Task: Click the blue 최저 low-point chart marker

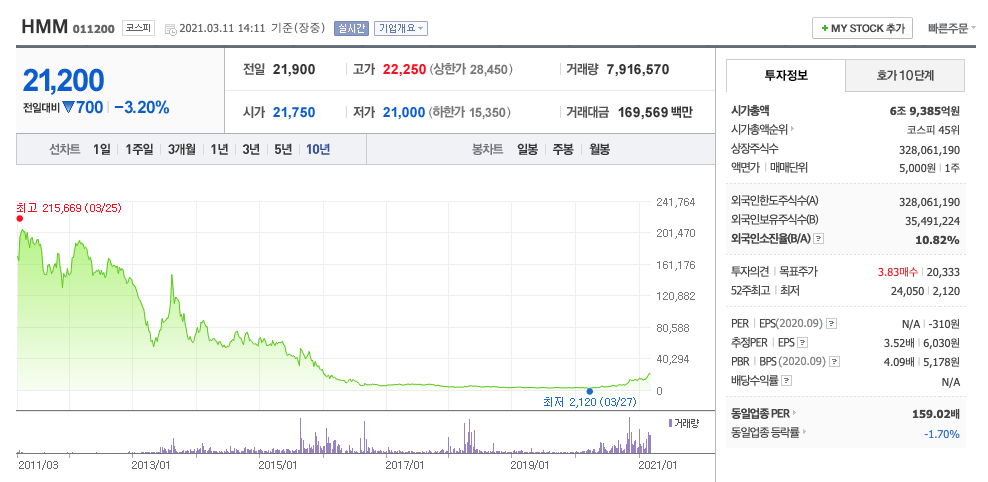Action: click(x=590, y=391)
